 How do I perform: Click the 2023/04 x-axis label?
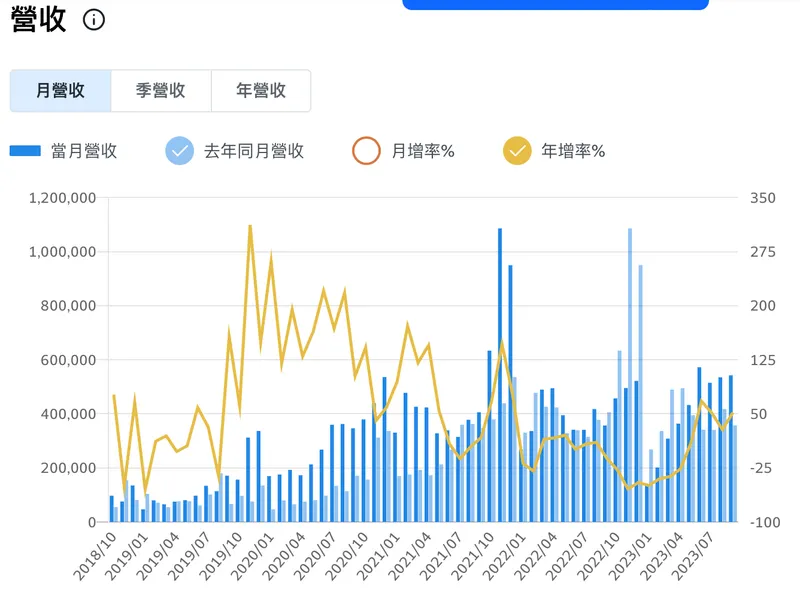coord(662,556)
